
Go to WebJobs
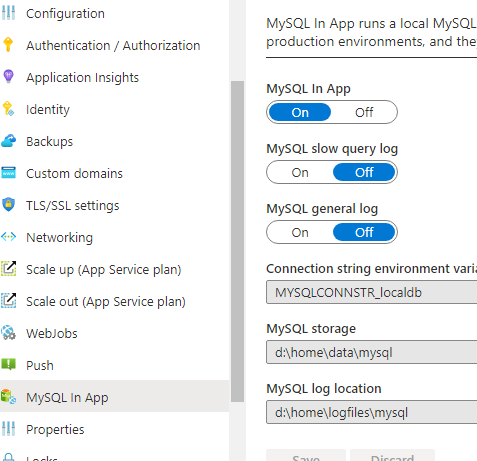[52, 334]
